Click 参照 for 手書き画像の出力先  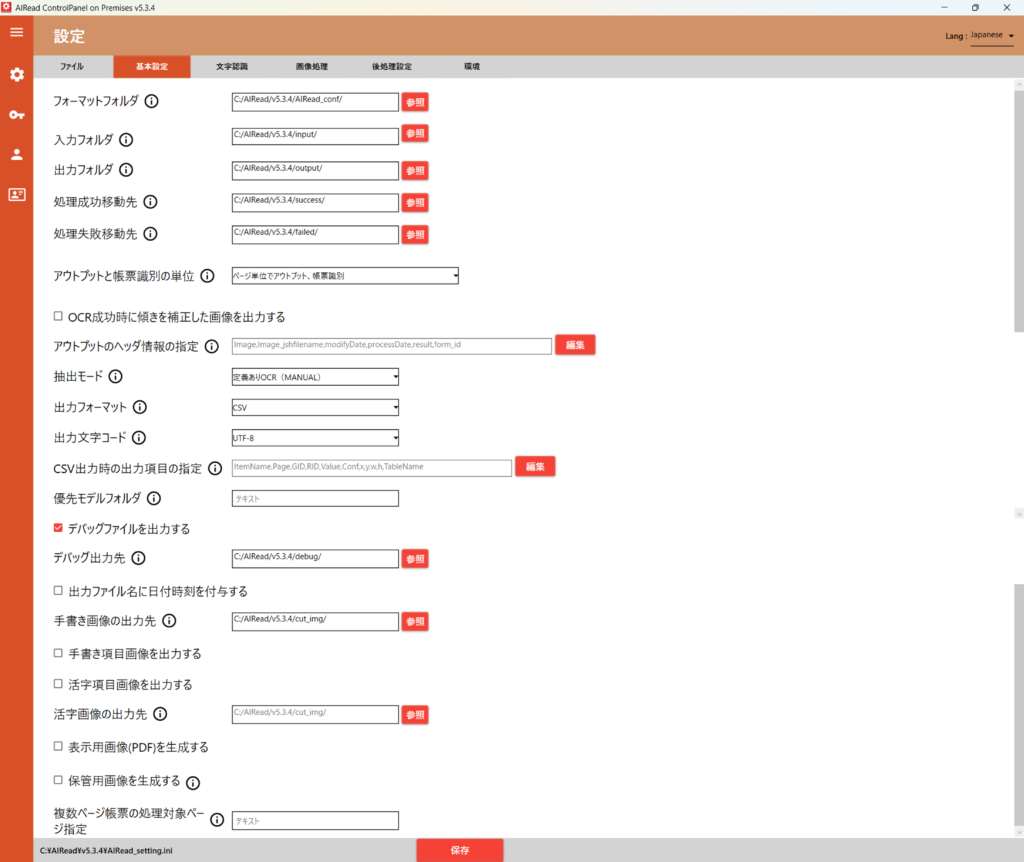[x=415, y=622]
